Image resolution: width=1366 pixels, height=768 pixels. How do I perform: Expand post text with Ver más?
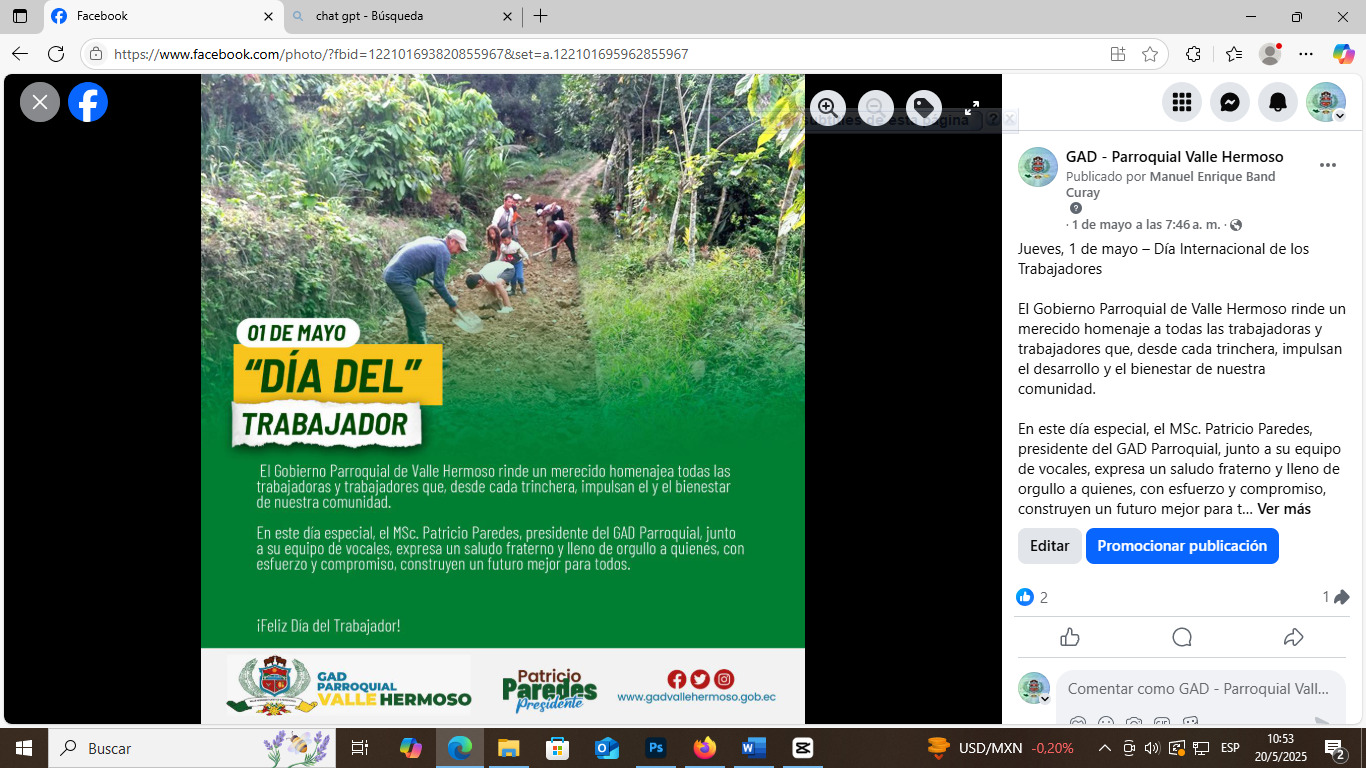pyautogui.click(x=1283, y=509)
